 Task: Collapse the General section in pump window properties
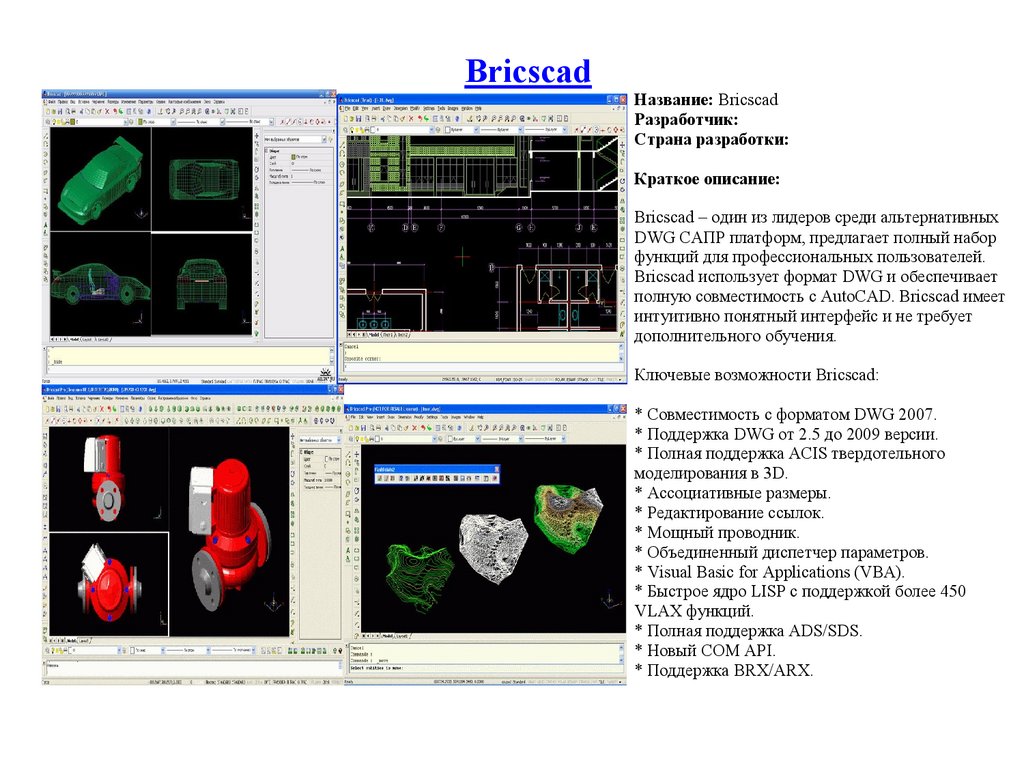(x=301, y=452)
